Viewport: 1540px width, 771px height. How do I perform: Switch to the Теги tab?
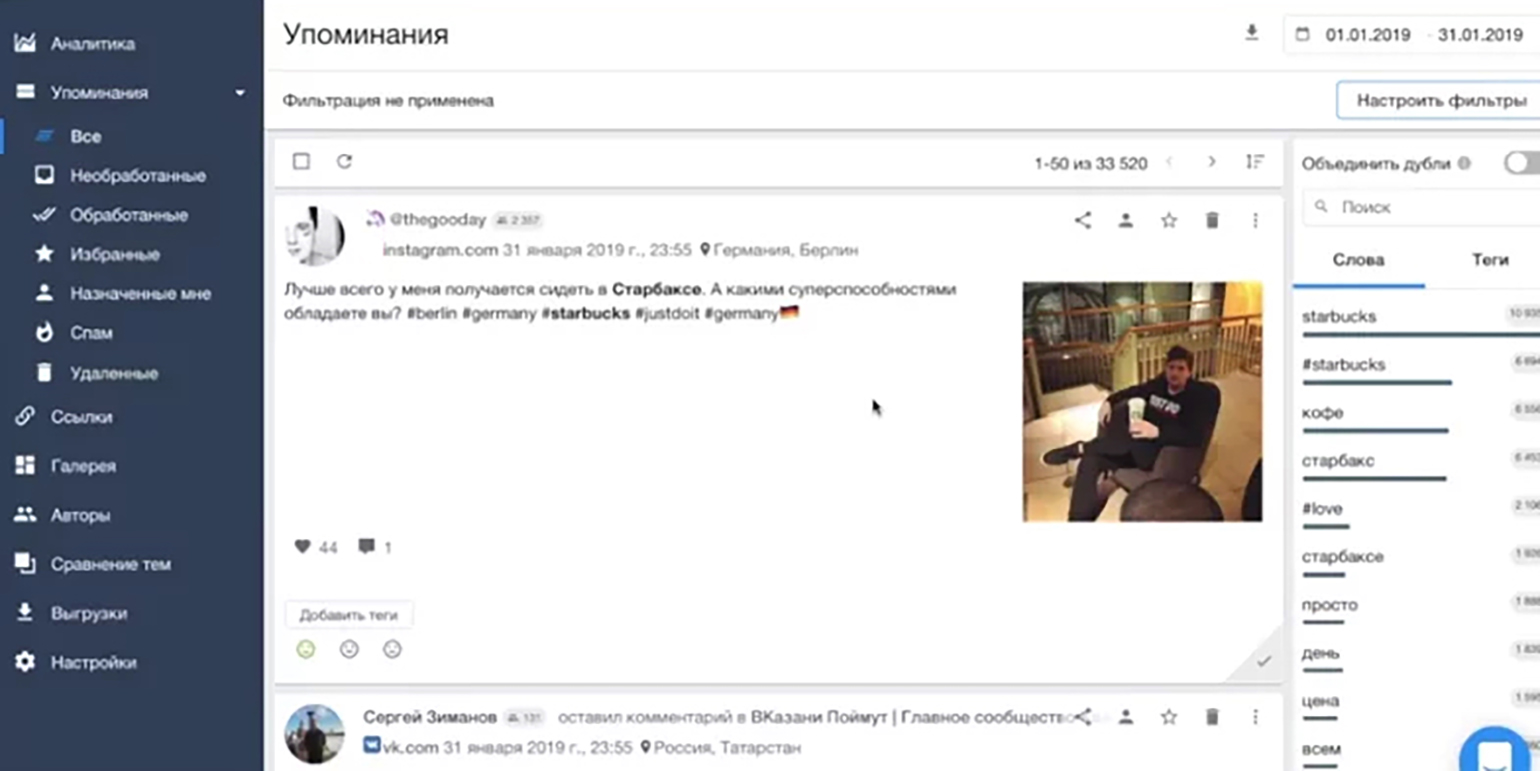[1490, 259]
